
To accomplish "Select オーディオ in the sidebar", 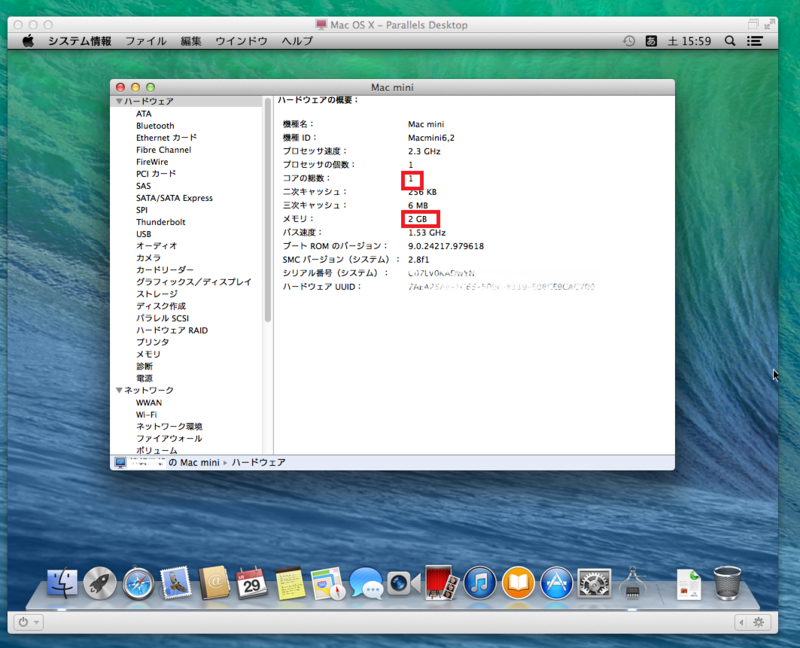I will pyautogui.click(x=157, y=245).
